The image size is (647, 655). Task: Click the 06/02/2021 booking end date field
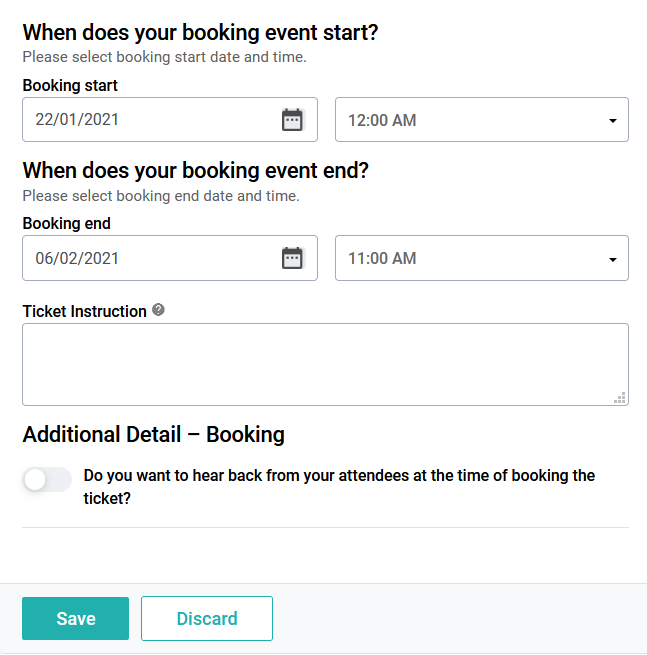point(170,258)
